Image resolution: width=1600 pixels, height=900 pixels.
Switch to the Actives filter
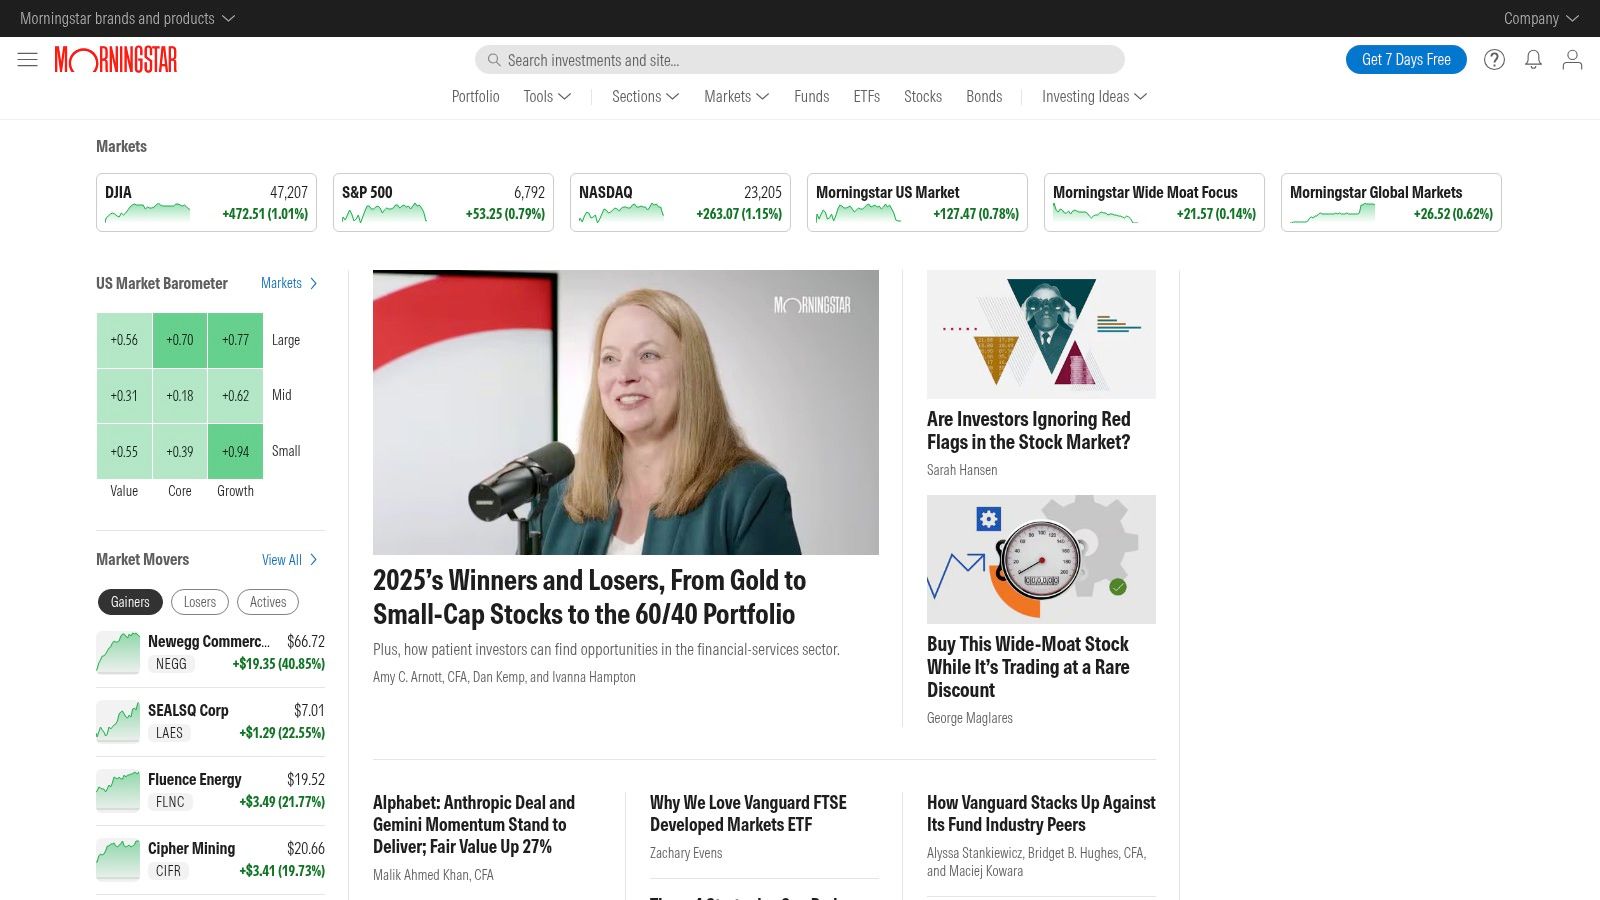267,601
